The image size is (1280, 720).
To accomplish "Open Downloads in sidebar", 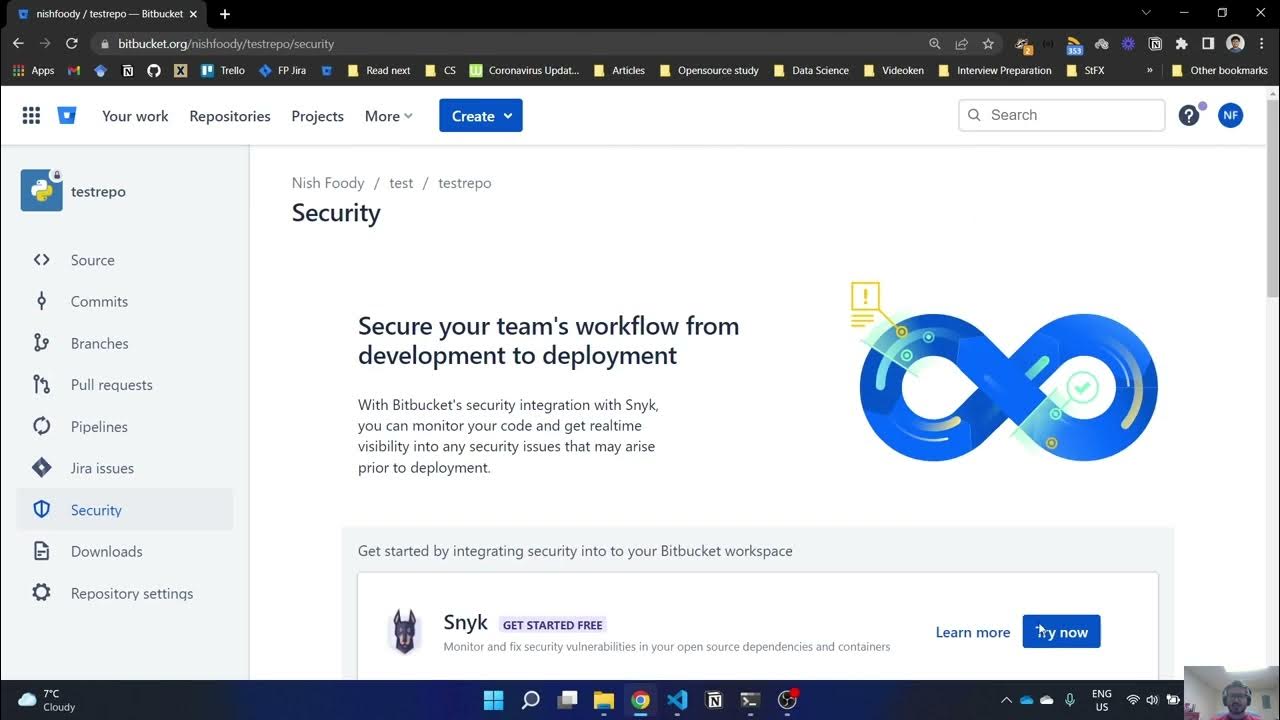I will (x=125, y=551).
